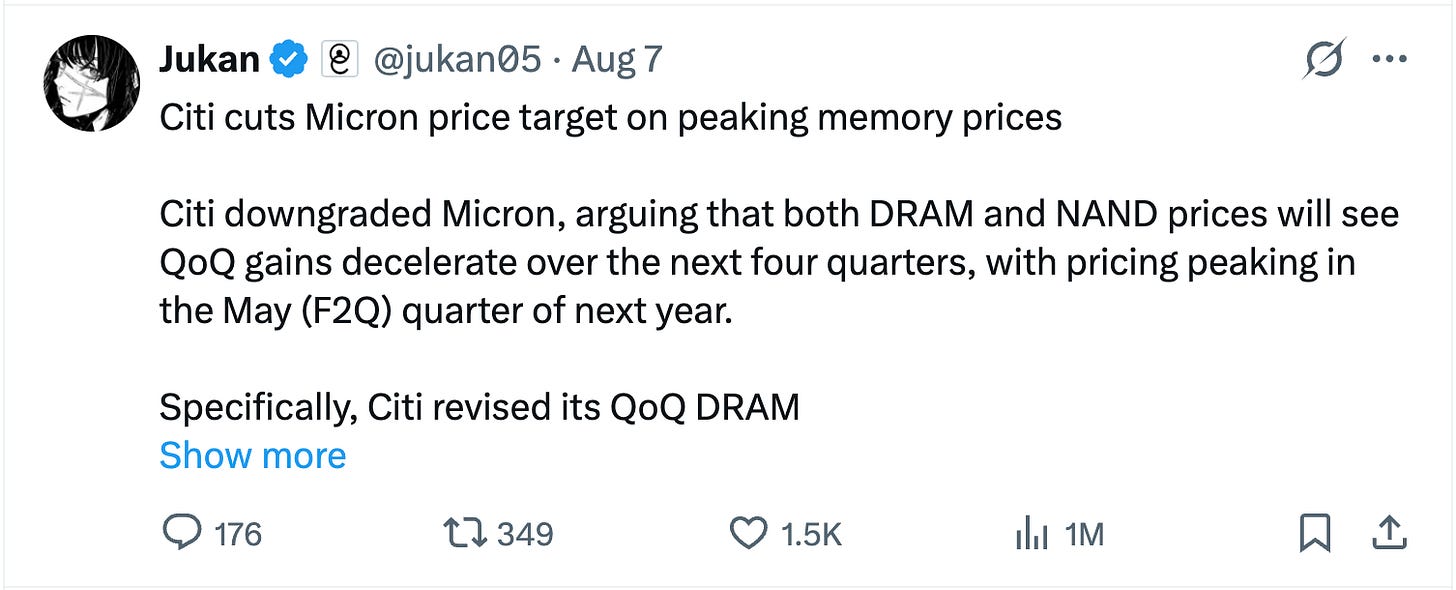Click the 176 replies count
Viewport: 1456px width, 590px height.
[x=238, y=535]
